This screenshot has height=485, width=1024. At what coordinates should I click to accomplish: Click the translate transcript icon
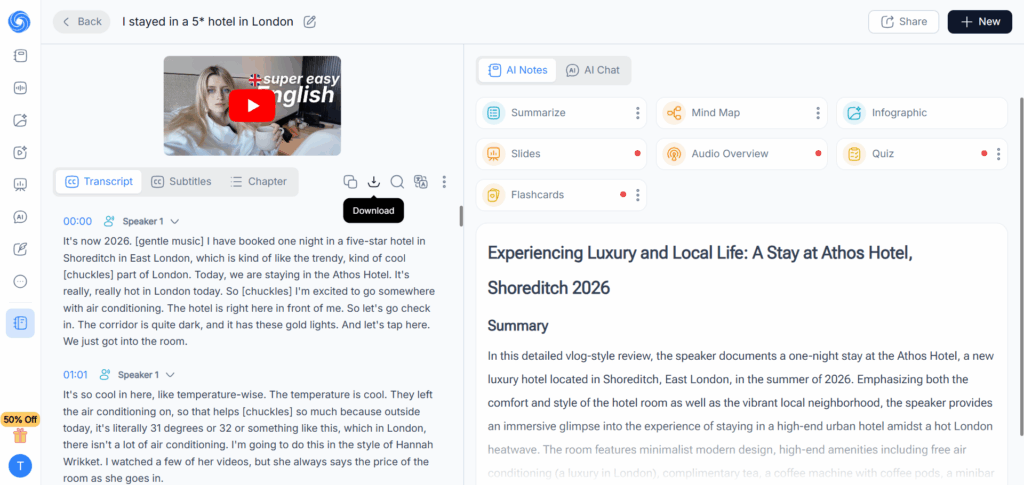[x=421, y=181]
